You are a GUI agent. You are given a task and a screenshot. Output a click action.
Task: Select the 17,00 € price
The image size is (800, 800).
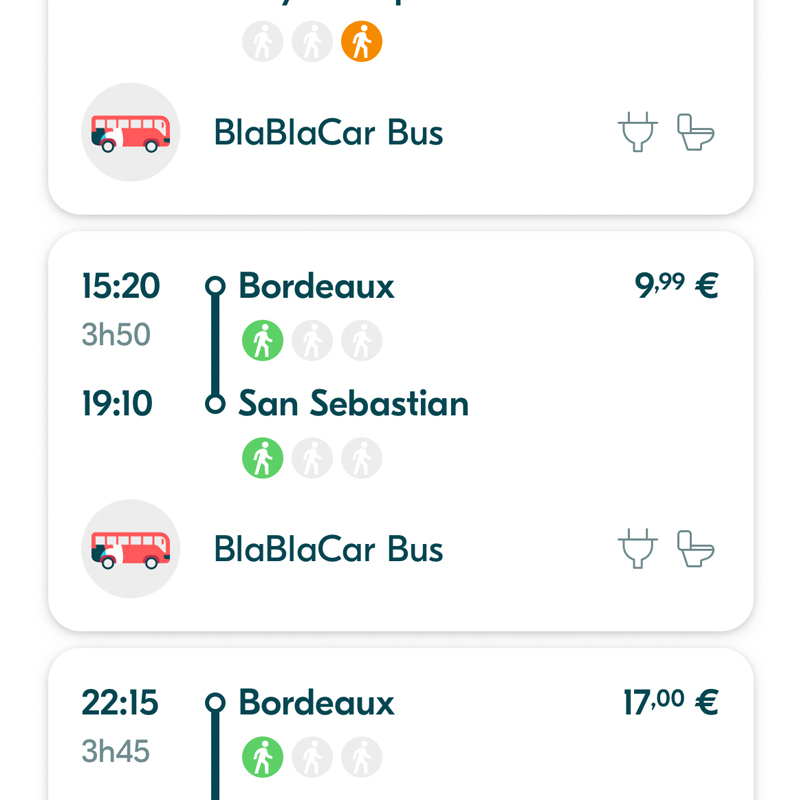click(670, 702)
